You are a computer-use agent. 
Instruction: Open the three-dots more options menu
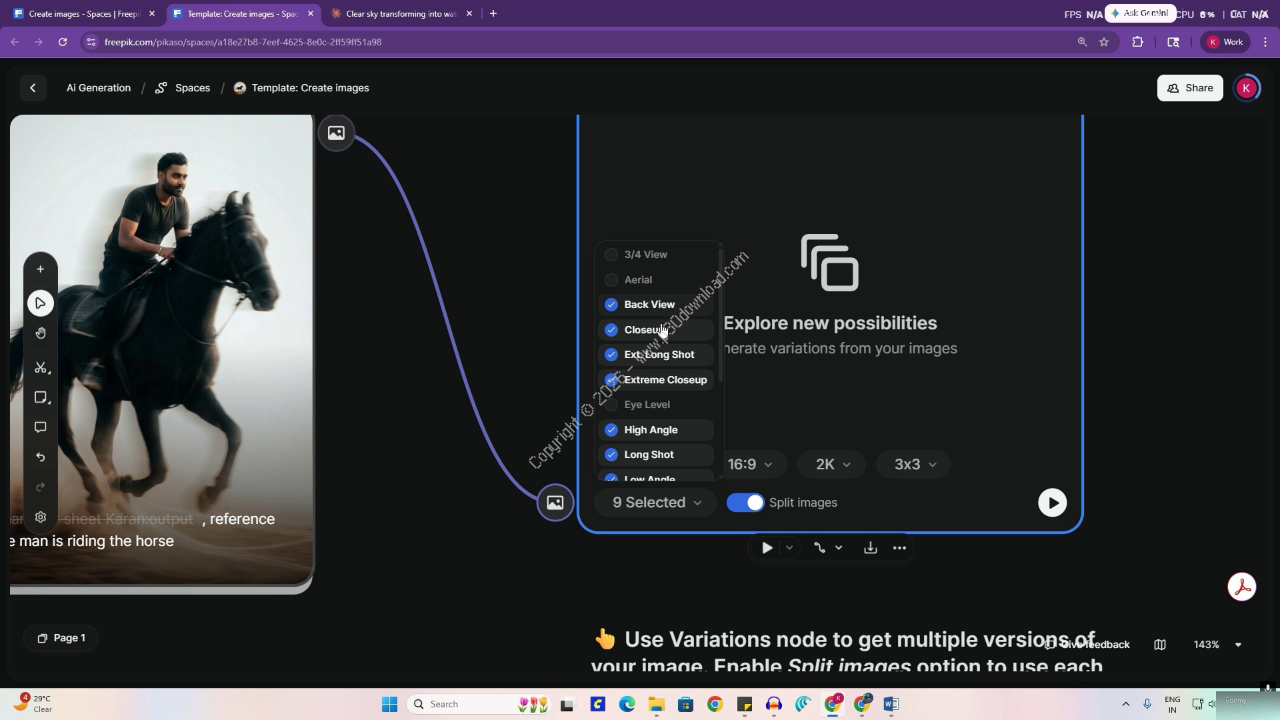tap(899, 548)
